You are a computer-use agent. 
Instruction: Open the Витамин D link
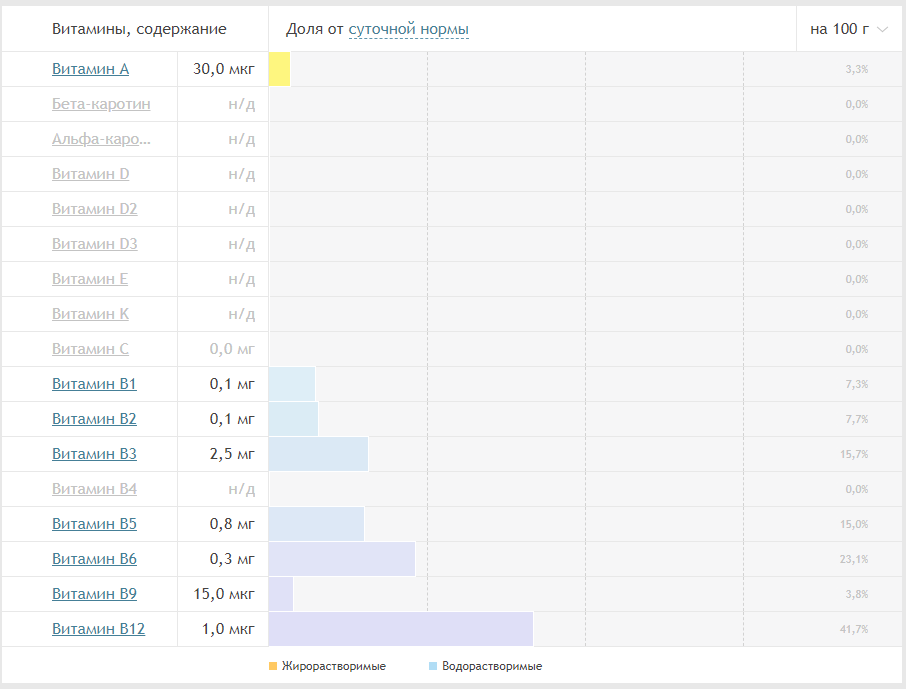click(90, 174)
